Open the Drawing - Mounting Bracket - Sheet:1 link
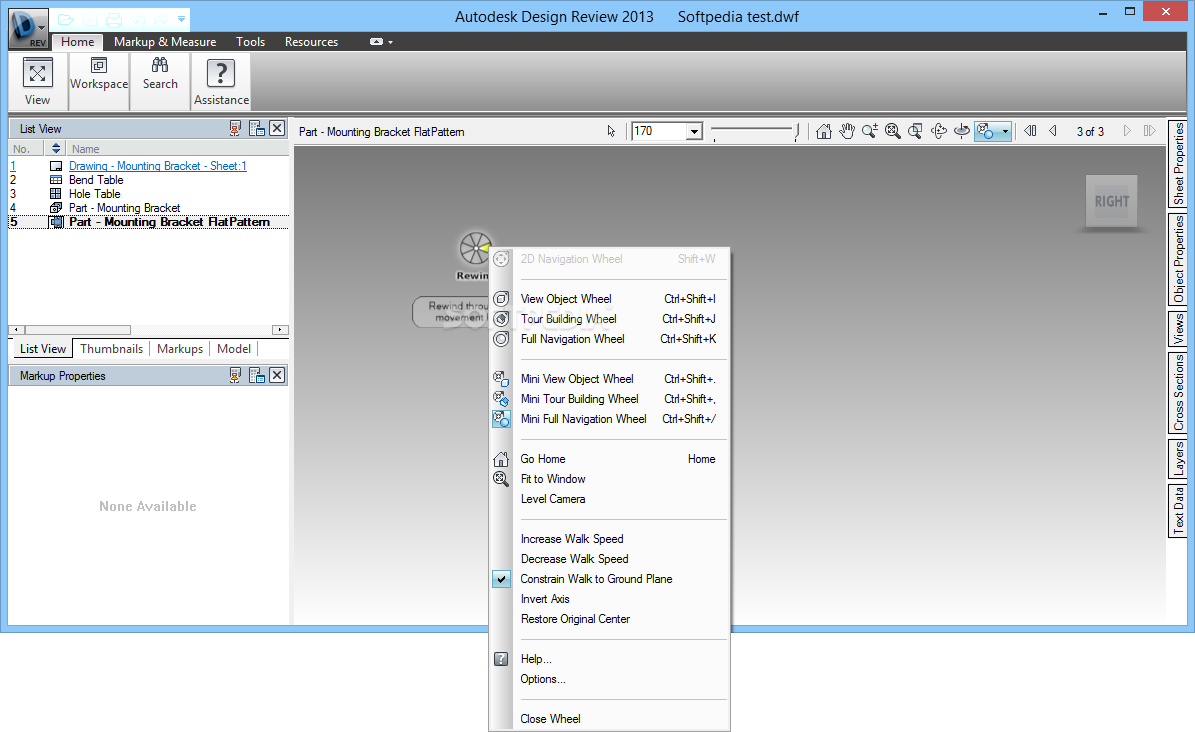The image size is (1195, 732). coord(158,165)
